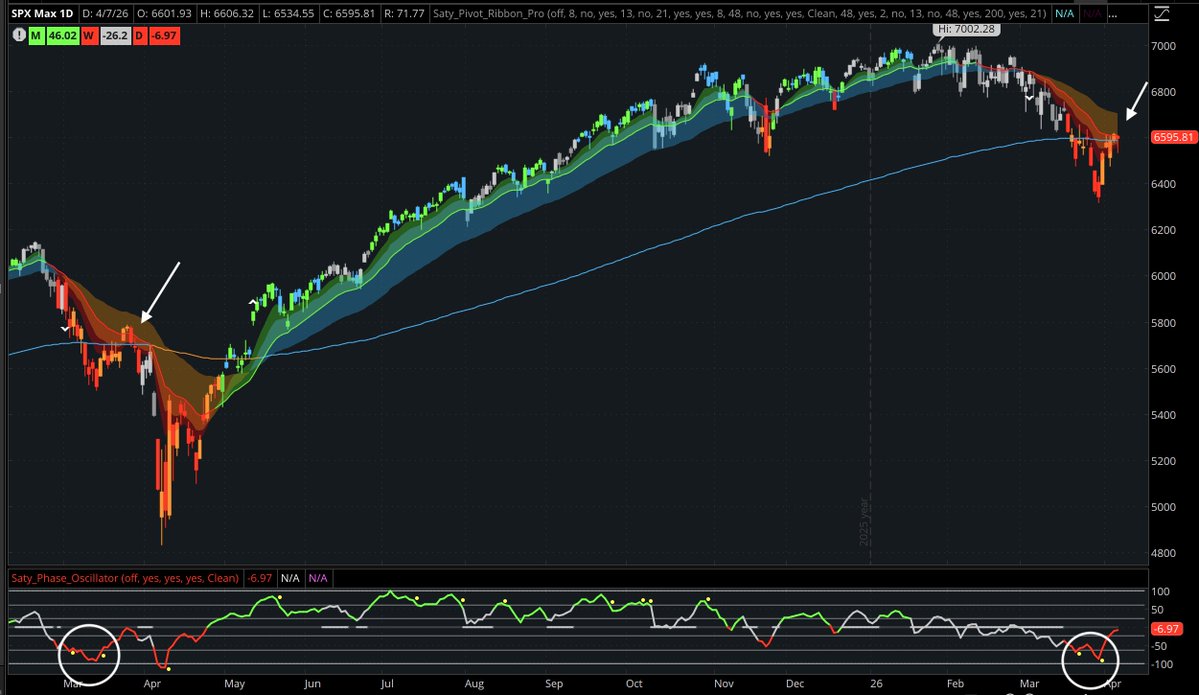
Task: Click the purple N/A in Phase Oscillator header
Action: (x=318, y=578)
